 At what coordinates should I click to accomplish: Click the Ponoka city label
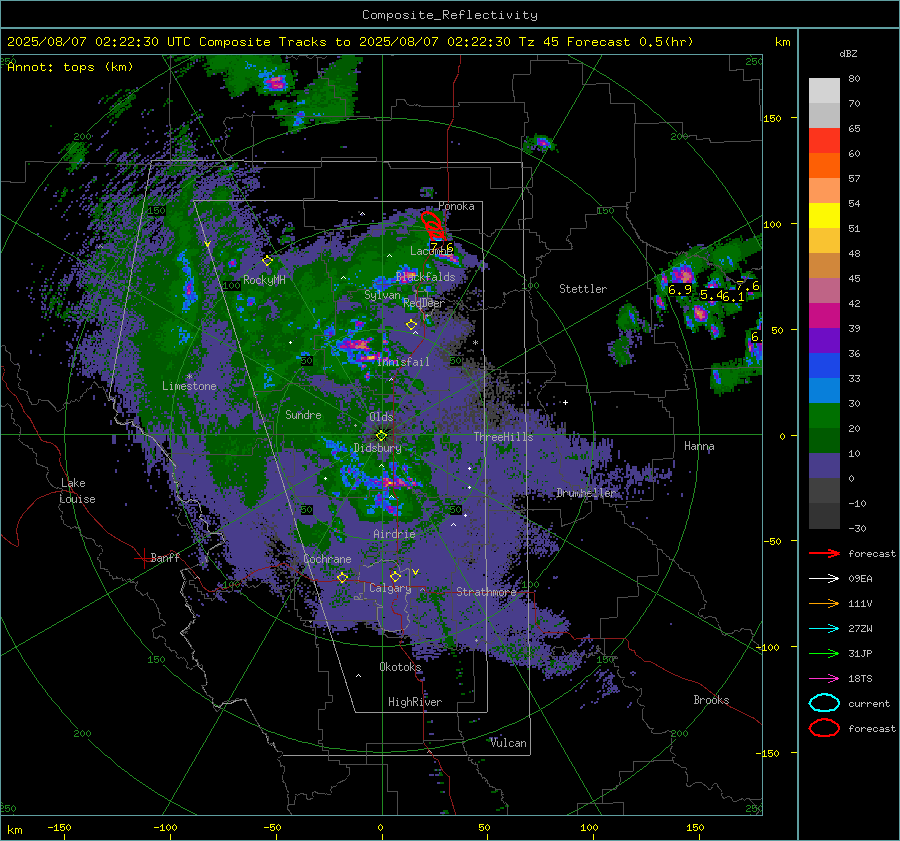click(x=456, y=206)
